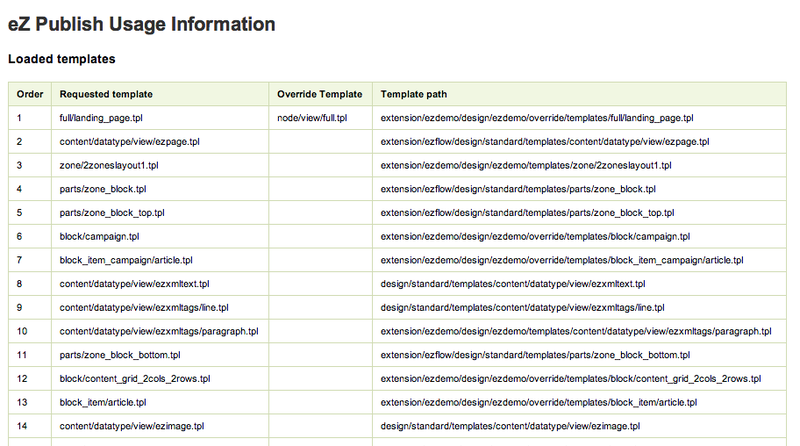Image resolution: width=800 pixels, height=446 pixels.
Task: Select block/campaign.tpl requested template
Action: pyautogui.click(x=99, y=237)
